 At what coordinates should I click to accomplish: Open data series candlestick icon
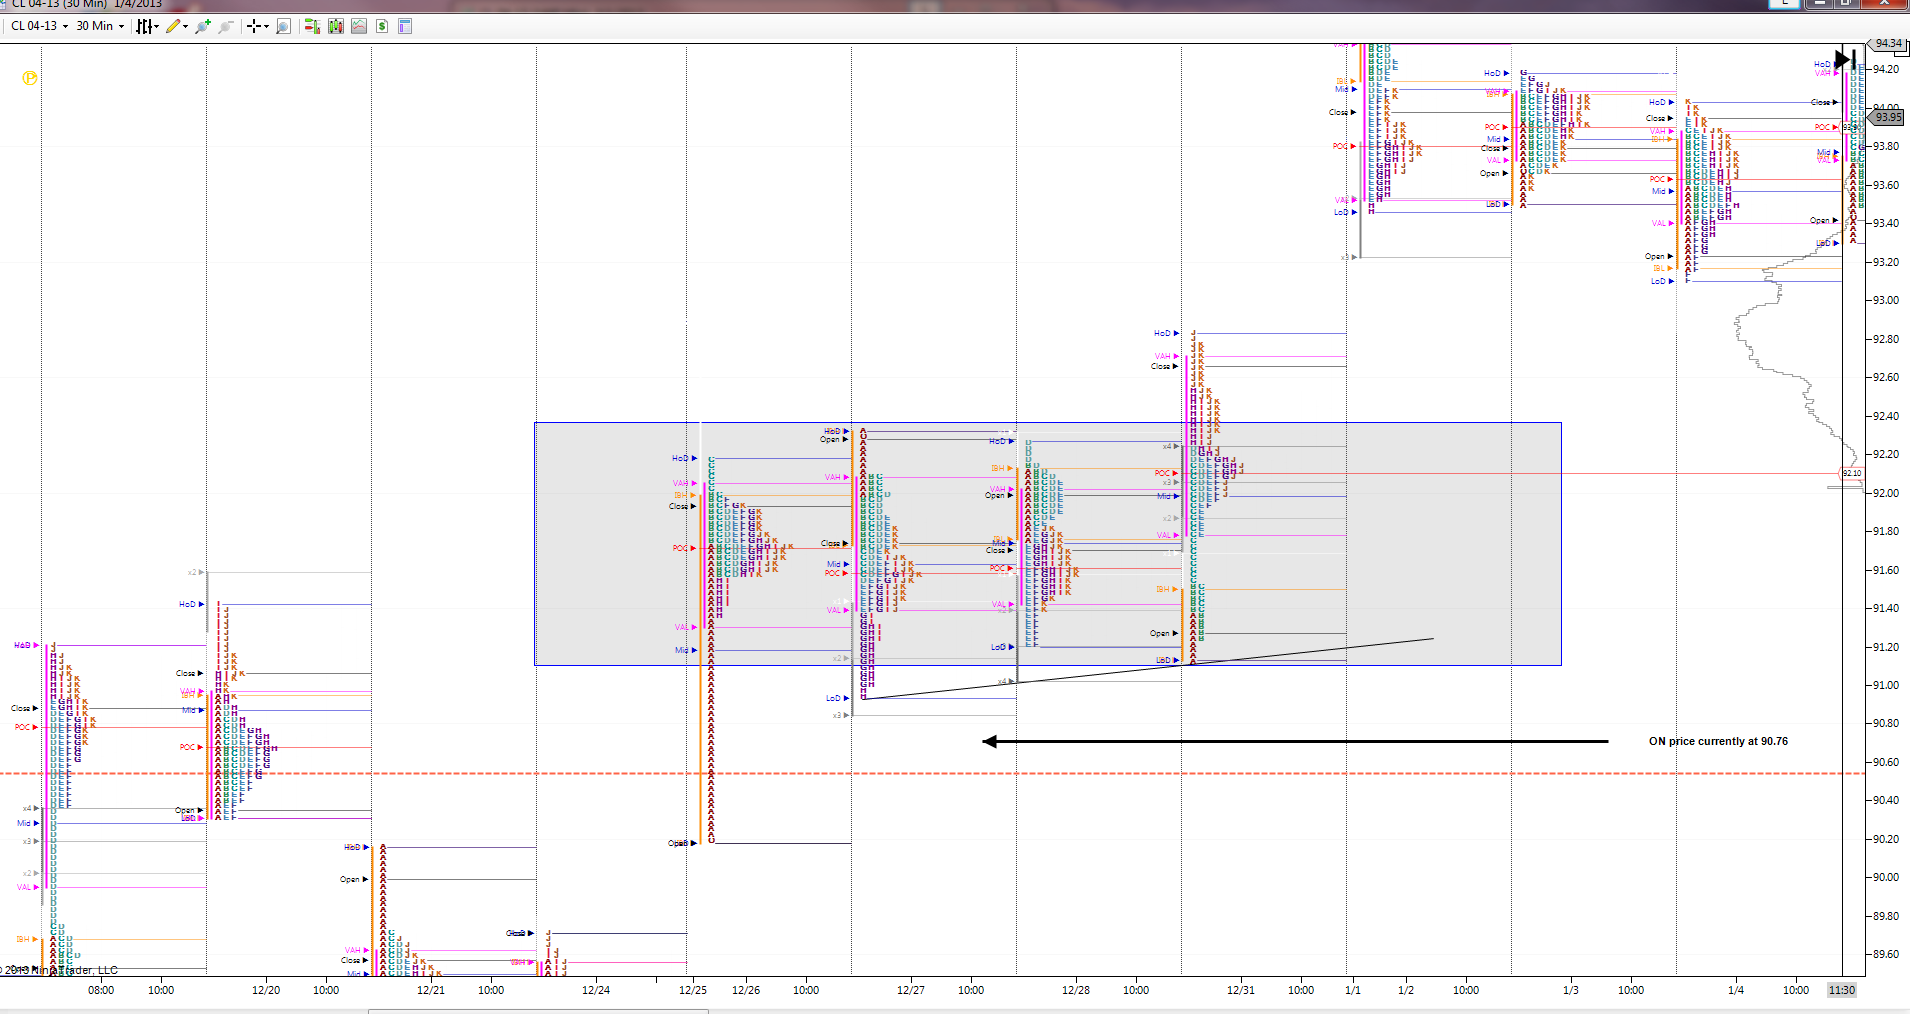336,26
